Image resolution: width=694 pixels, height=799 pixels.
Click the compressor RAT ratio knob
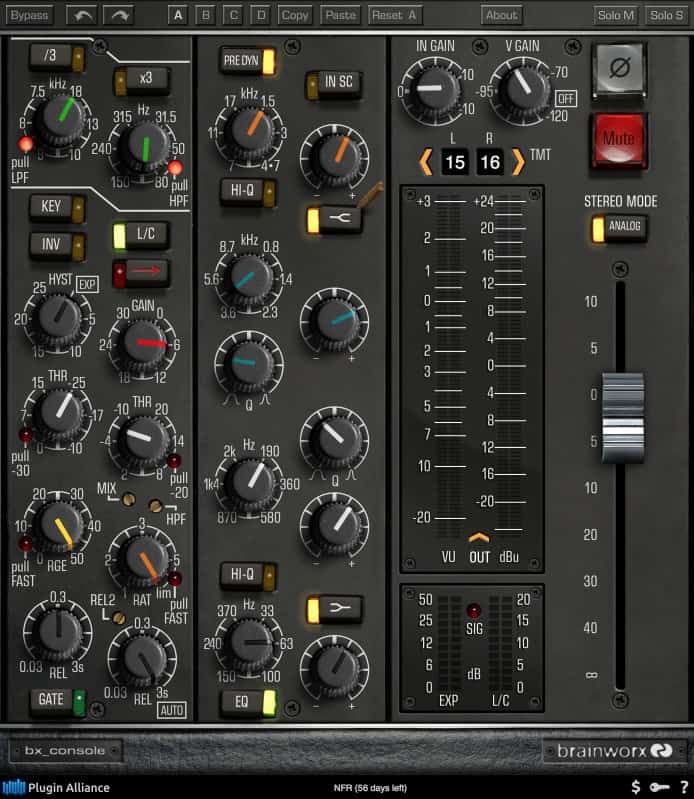click(145, 559)
